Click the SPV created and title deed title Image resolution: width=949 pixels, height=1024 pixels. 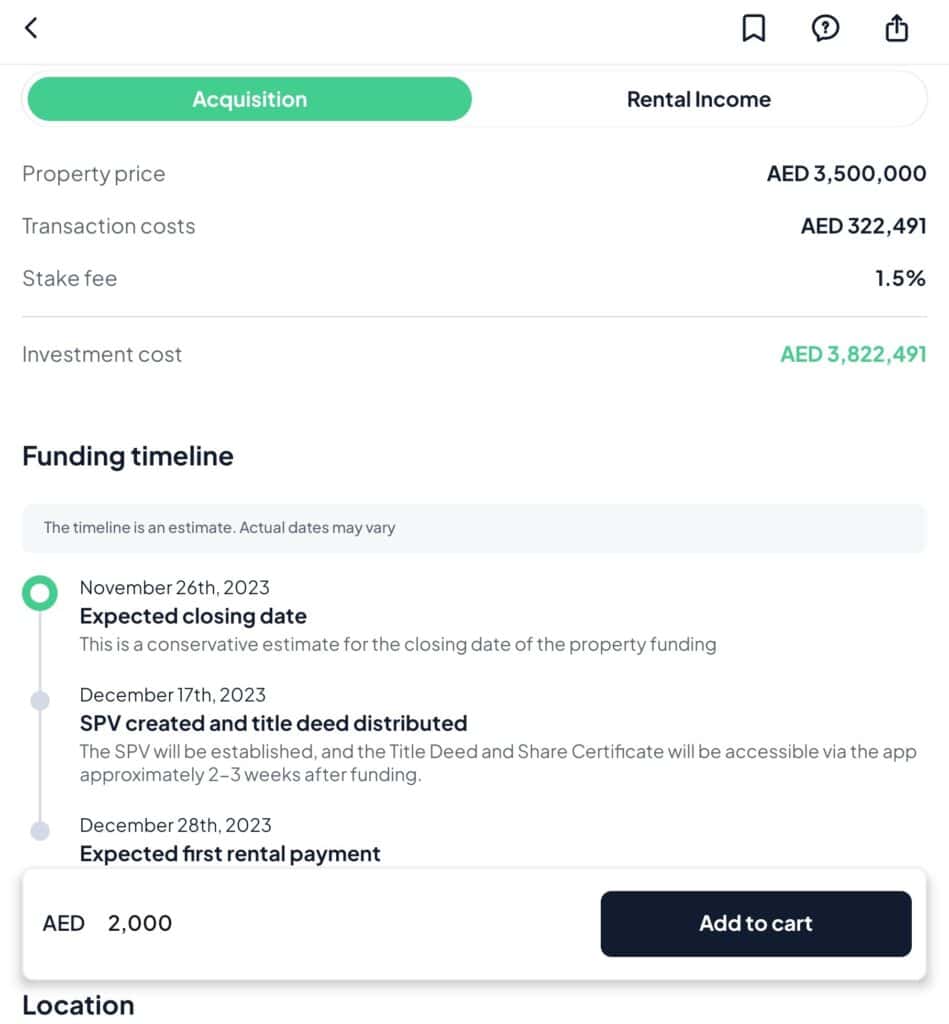(273, 723)
